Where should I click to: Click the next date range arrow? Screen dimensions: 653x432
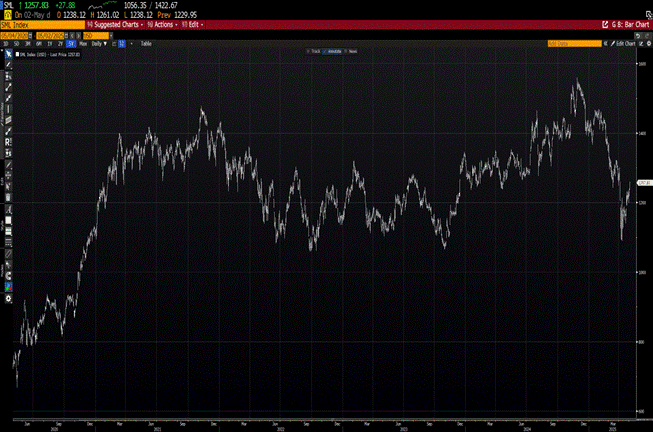point(78,36)
